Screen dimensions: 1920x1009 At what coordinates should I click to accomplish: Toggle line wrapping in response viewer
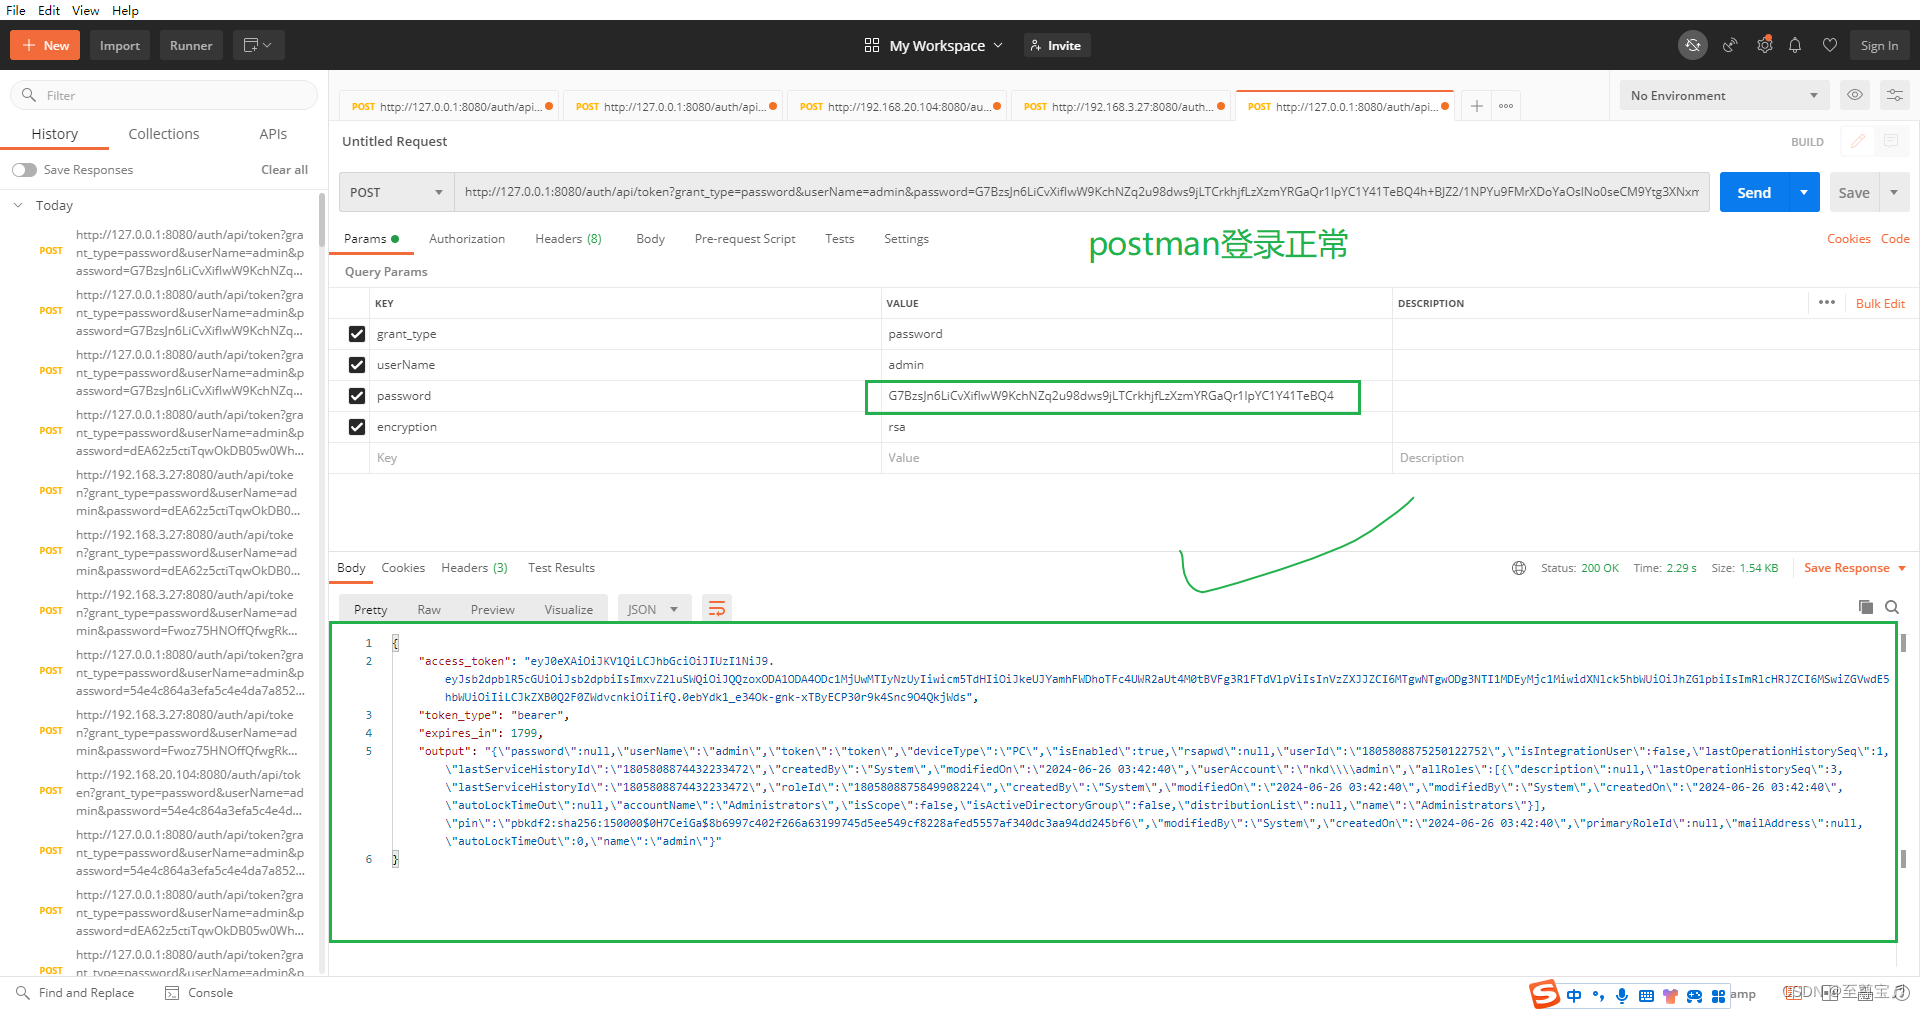click(716, 607)
